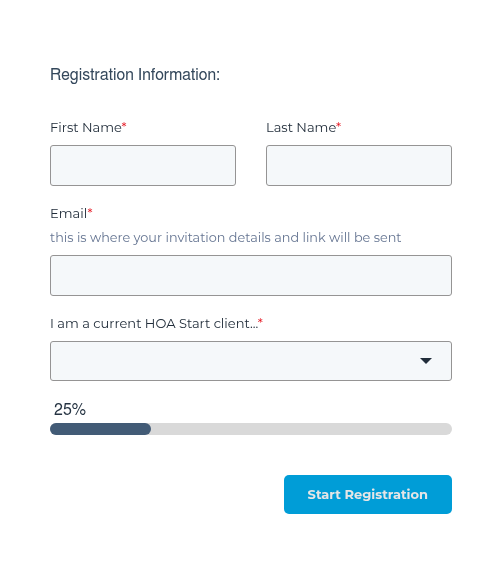Image resolution: width=502 pixels, height=564 pixels.
Task: Click red asterisk beside Email label
Action: click(90, 211)
